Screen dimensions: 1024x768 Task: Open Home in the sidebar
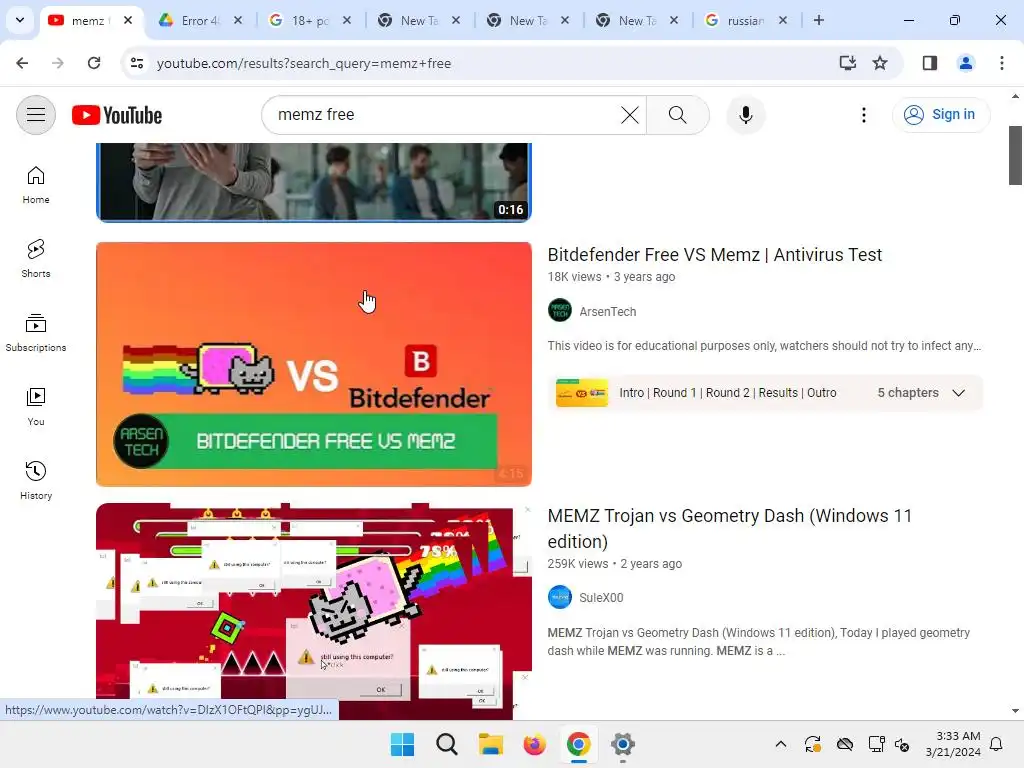pyautogui.click(x=36, y=185)
